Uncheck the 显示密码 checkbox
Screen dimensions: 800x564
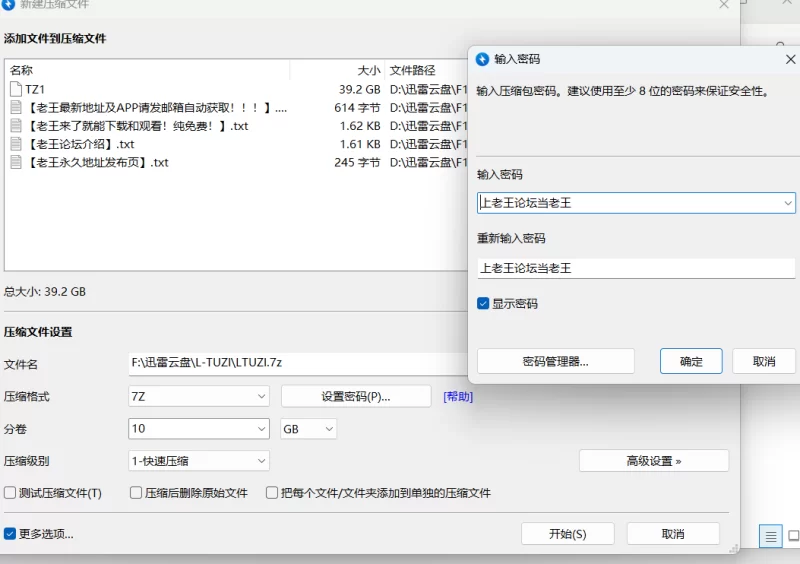483,304
